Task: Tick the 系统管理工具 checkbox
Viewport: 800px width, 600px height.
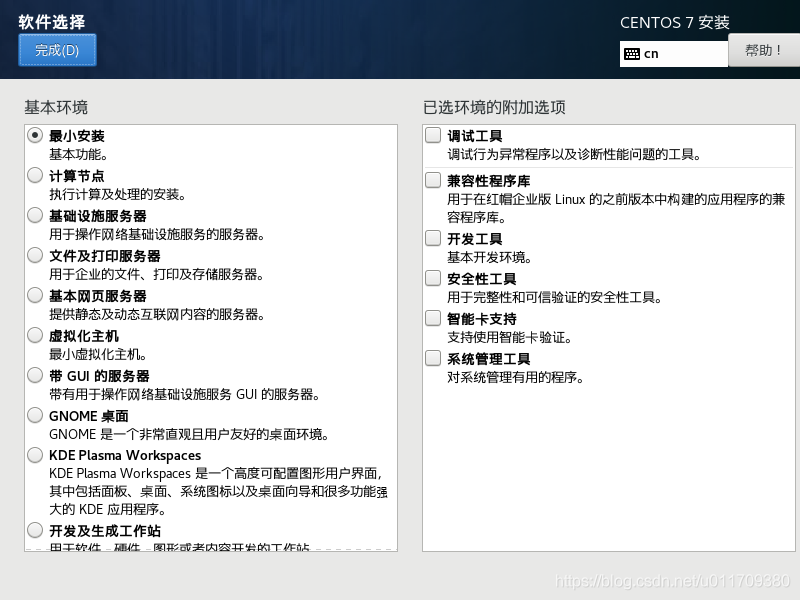Action: [433, 358]
